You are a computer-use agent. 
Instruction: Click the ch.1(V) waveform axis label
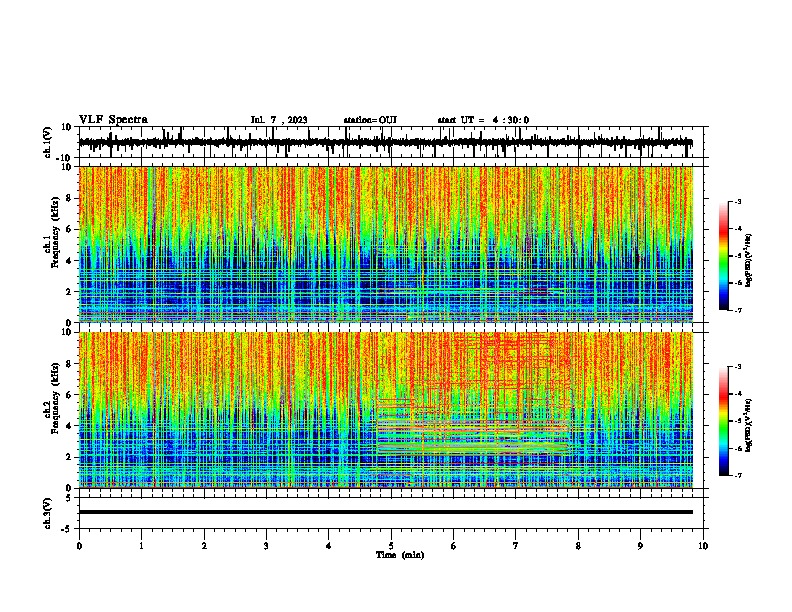click(x=48, y=142)
